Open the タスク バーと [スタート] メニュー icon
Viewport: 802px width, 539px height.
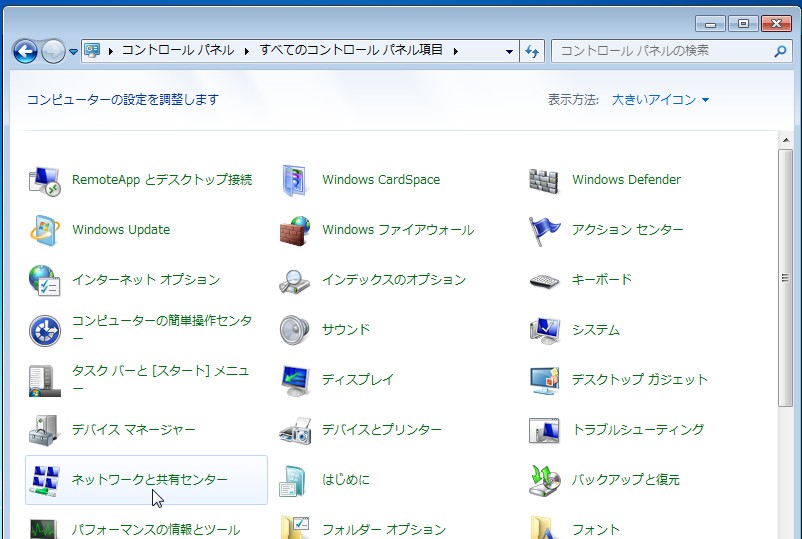tap(44, 380)
